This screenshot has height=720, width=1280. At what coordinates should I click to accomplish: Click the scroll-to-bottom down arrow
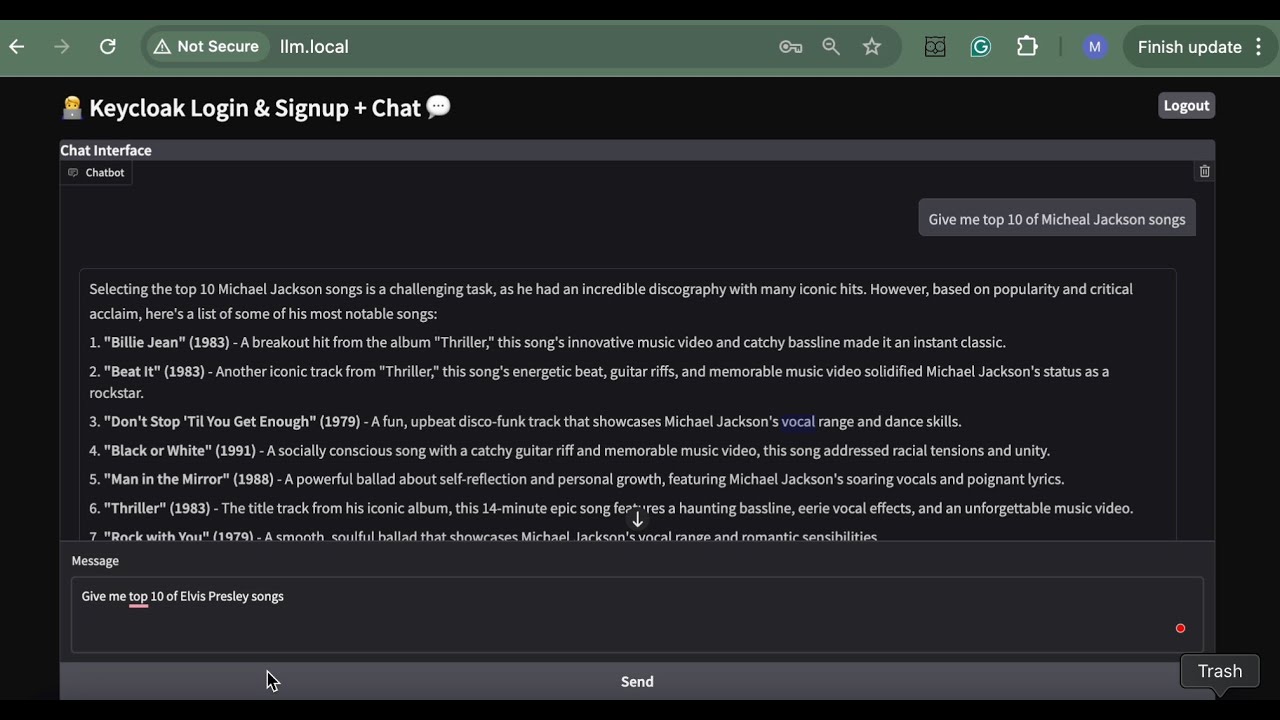point(637,520)
